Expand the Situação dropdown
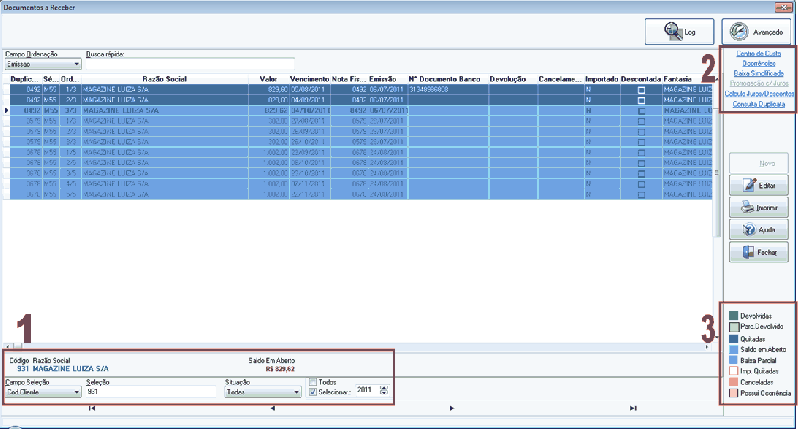800x430 pixels. click(296, 392)
